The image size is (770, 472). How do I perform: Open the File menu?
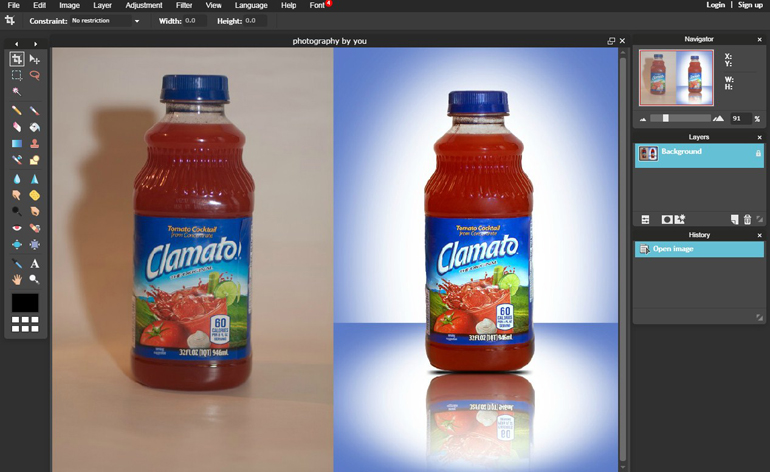(14, 5)
